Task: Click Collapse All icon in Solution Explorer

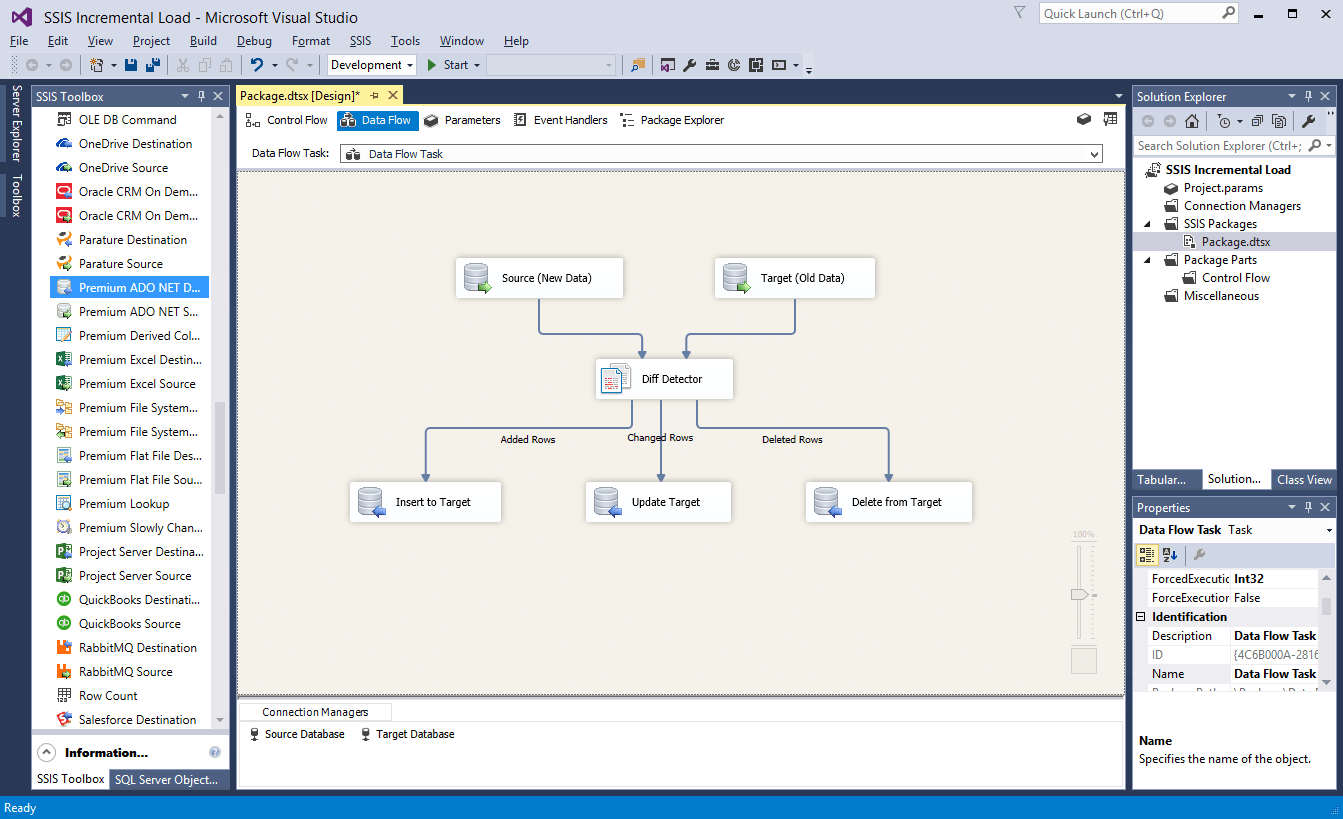Action: (x=1257, y=121)
